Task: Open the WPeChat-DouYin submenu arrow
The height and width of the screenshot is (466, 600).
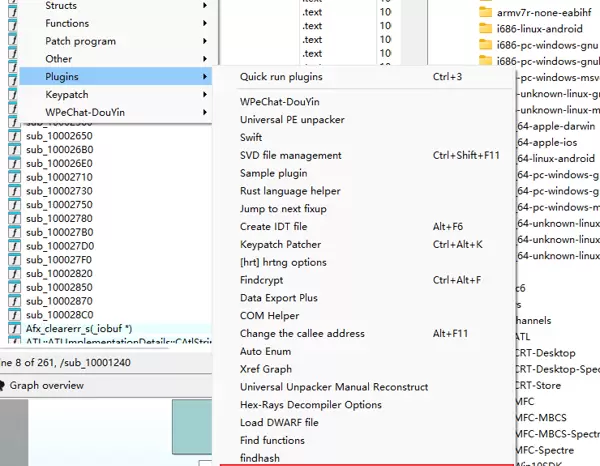Action: coord(206,112)
